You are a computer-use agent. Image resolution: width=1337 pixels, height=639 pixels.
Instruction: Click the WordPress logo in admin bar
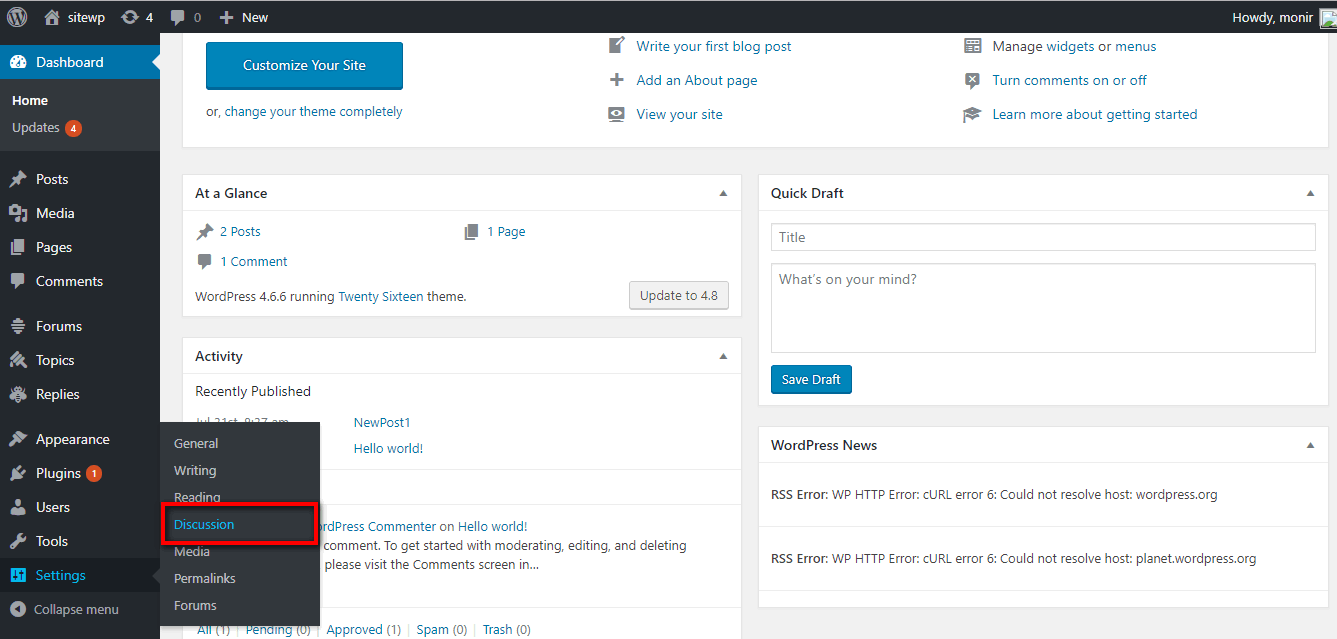17,17
